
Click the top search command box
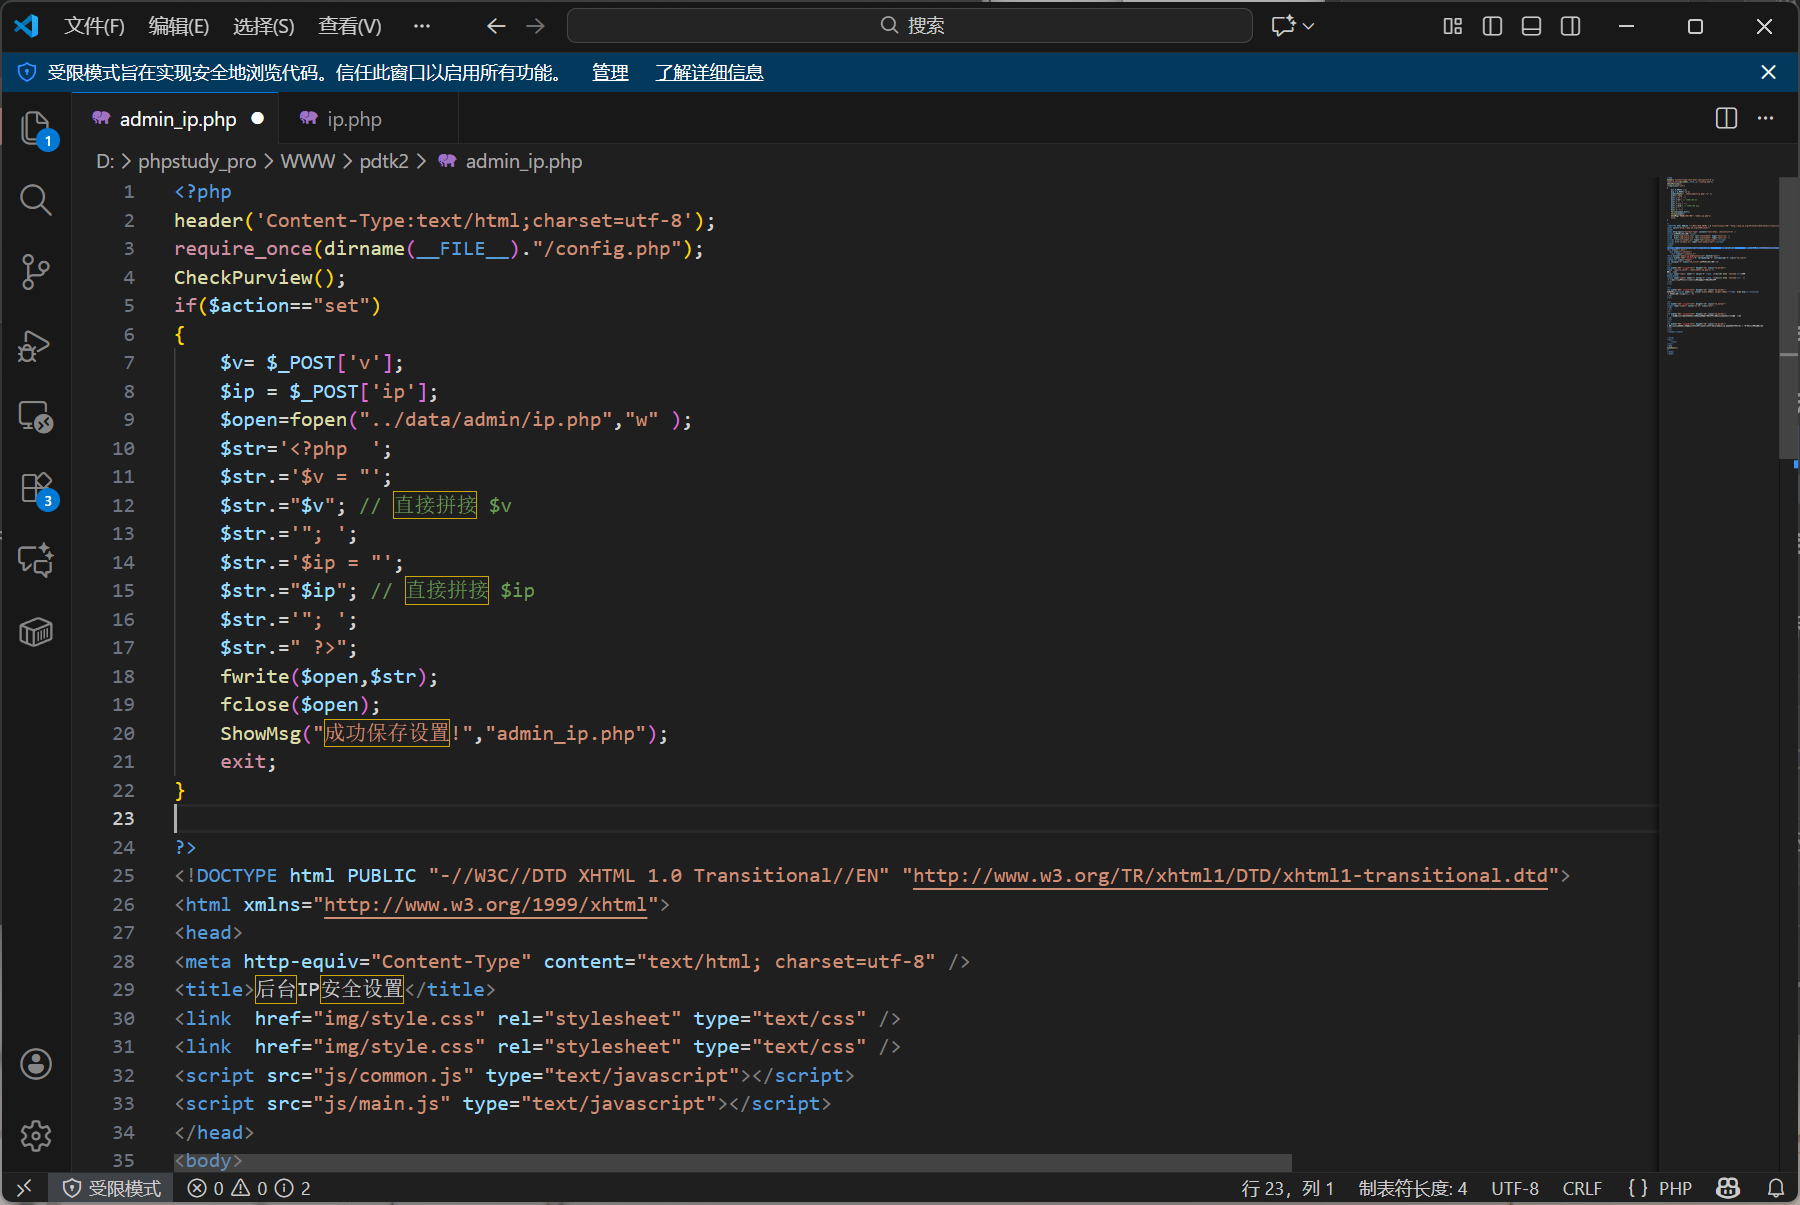tap(910, 26)
